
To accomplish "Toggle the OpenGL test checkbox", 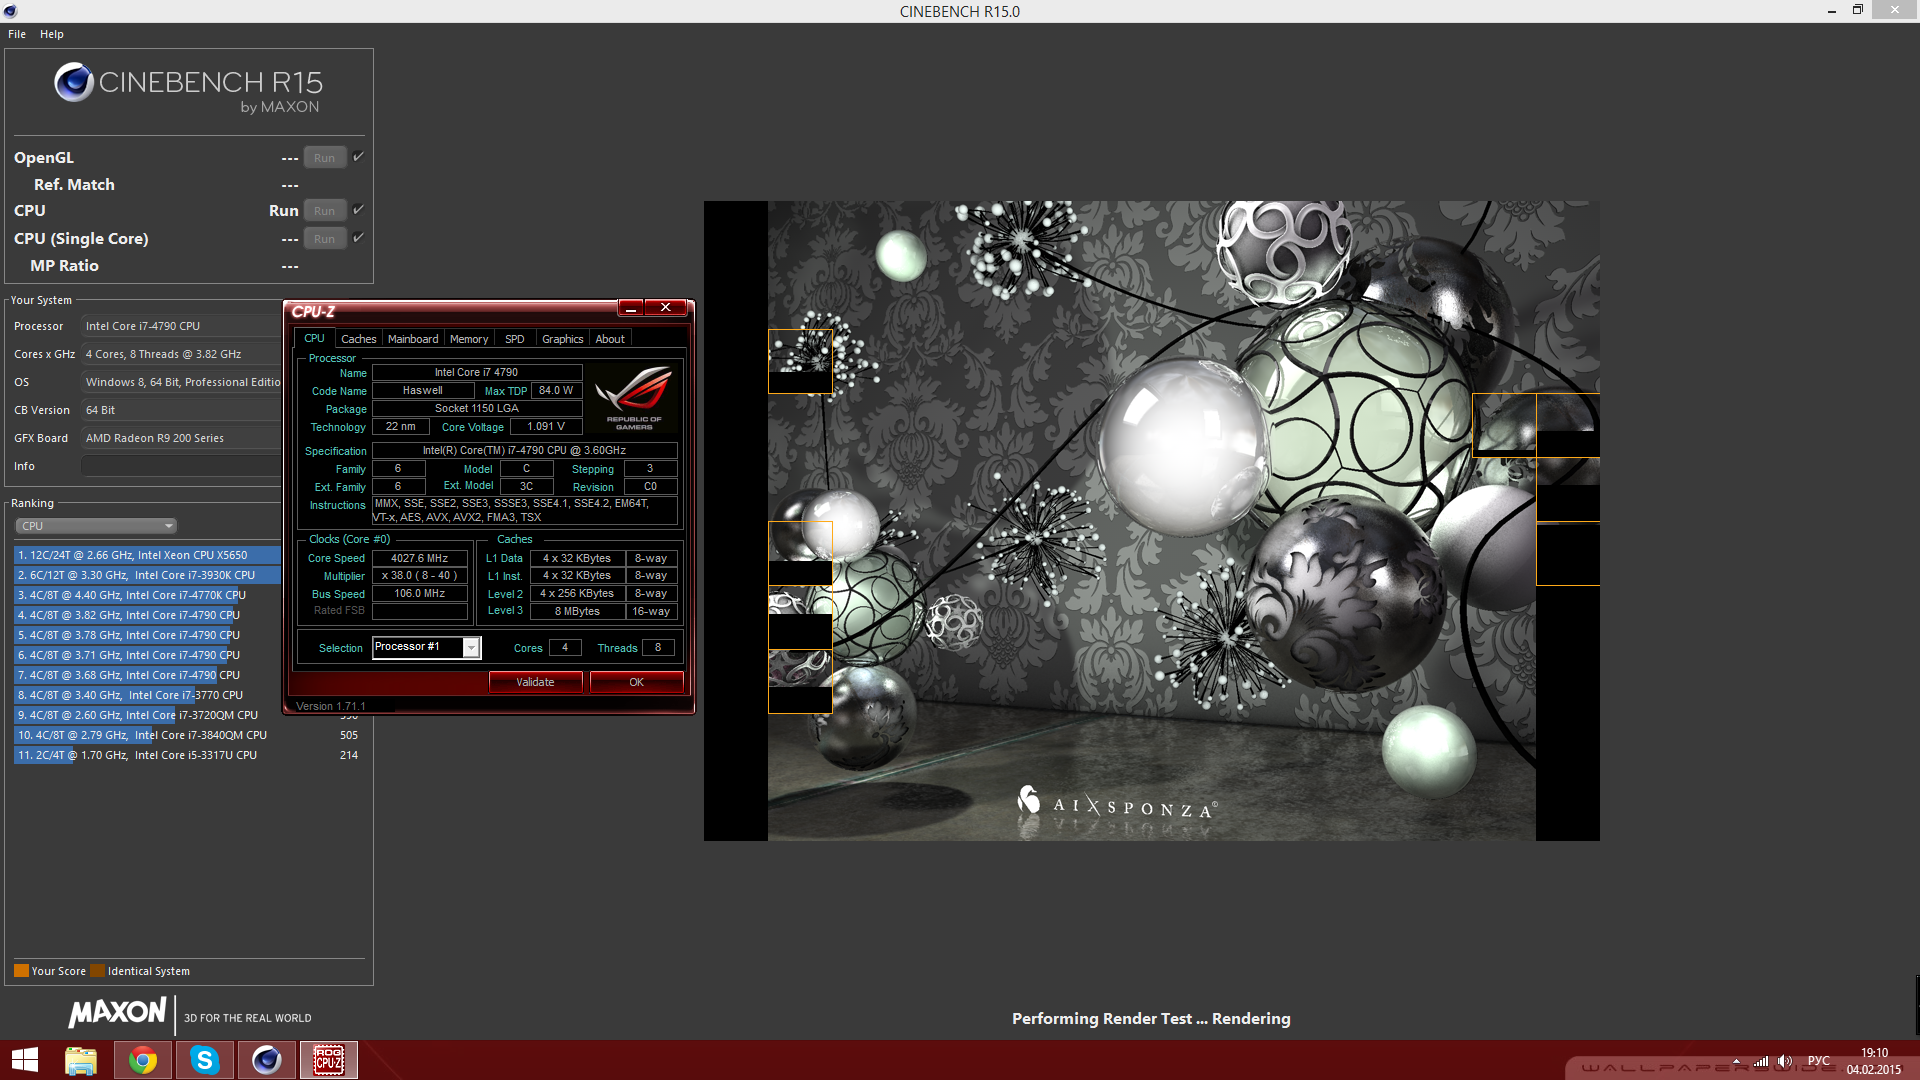I will point(358,157).
